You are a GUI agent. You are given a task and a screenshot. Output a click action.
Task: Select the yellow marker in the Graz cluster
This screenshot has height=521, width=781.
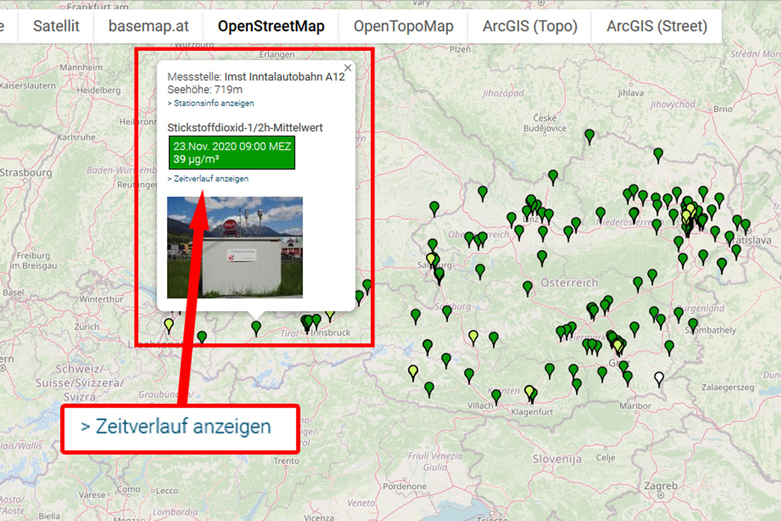(618, 346)
